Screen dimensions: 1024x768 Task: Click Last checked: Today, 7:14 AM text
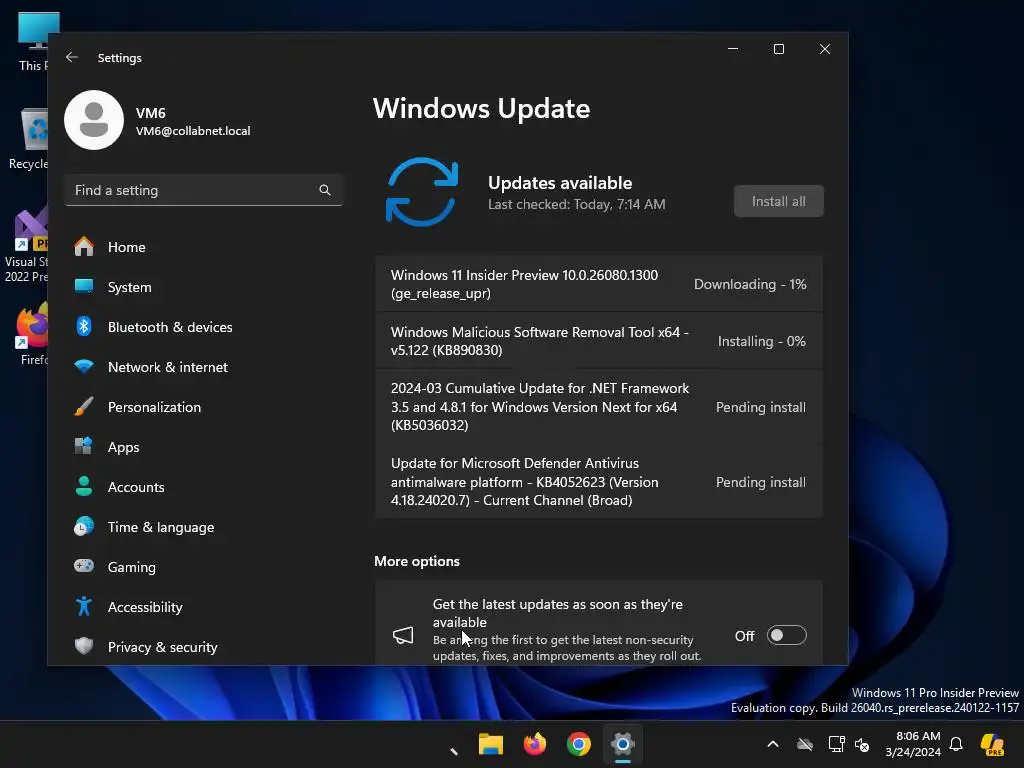pyautogui.click(x=577, y=204)
